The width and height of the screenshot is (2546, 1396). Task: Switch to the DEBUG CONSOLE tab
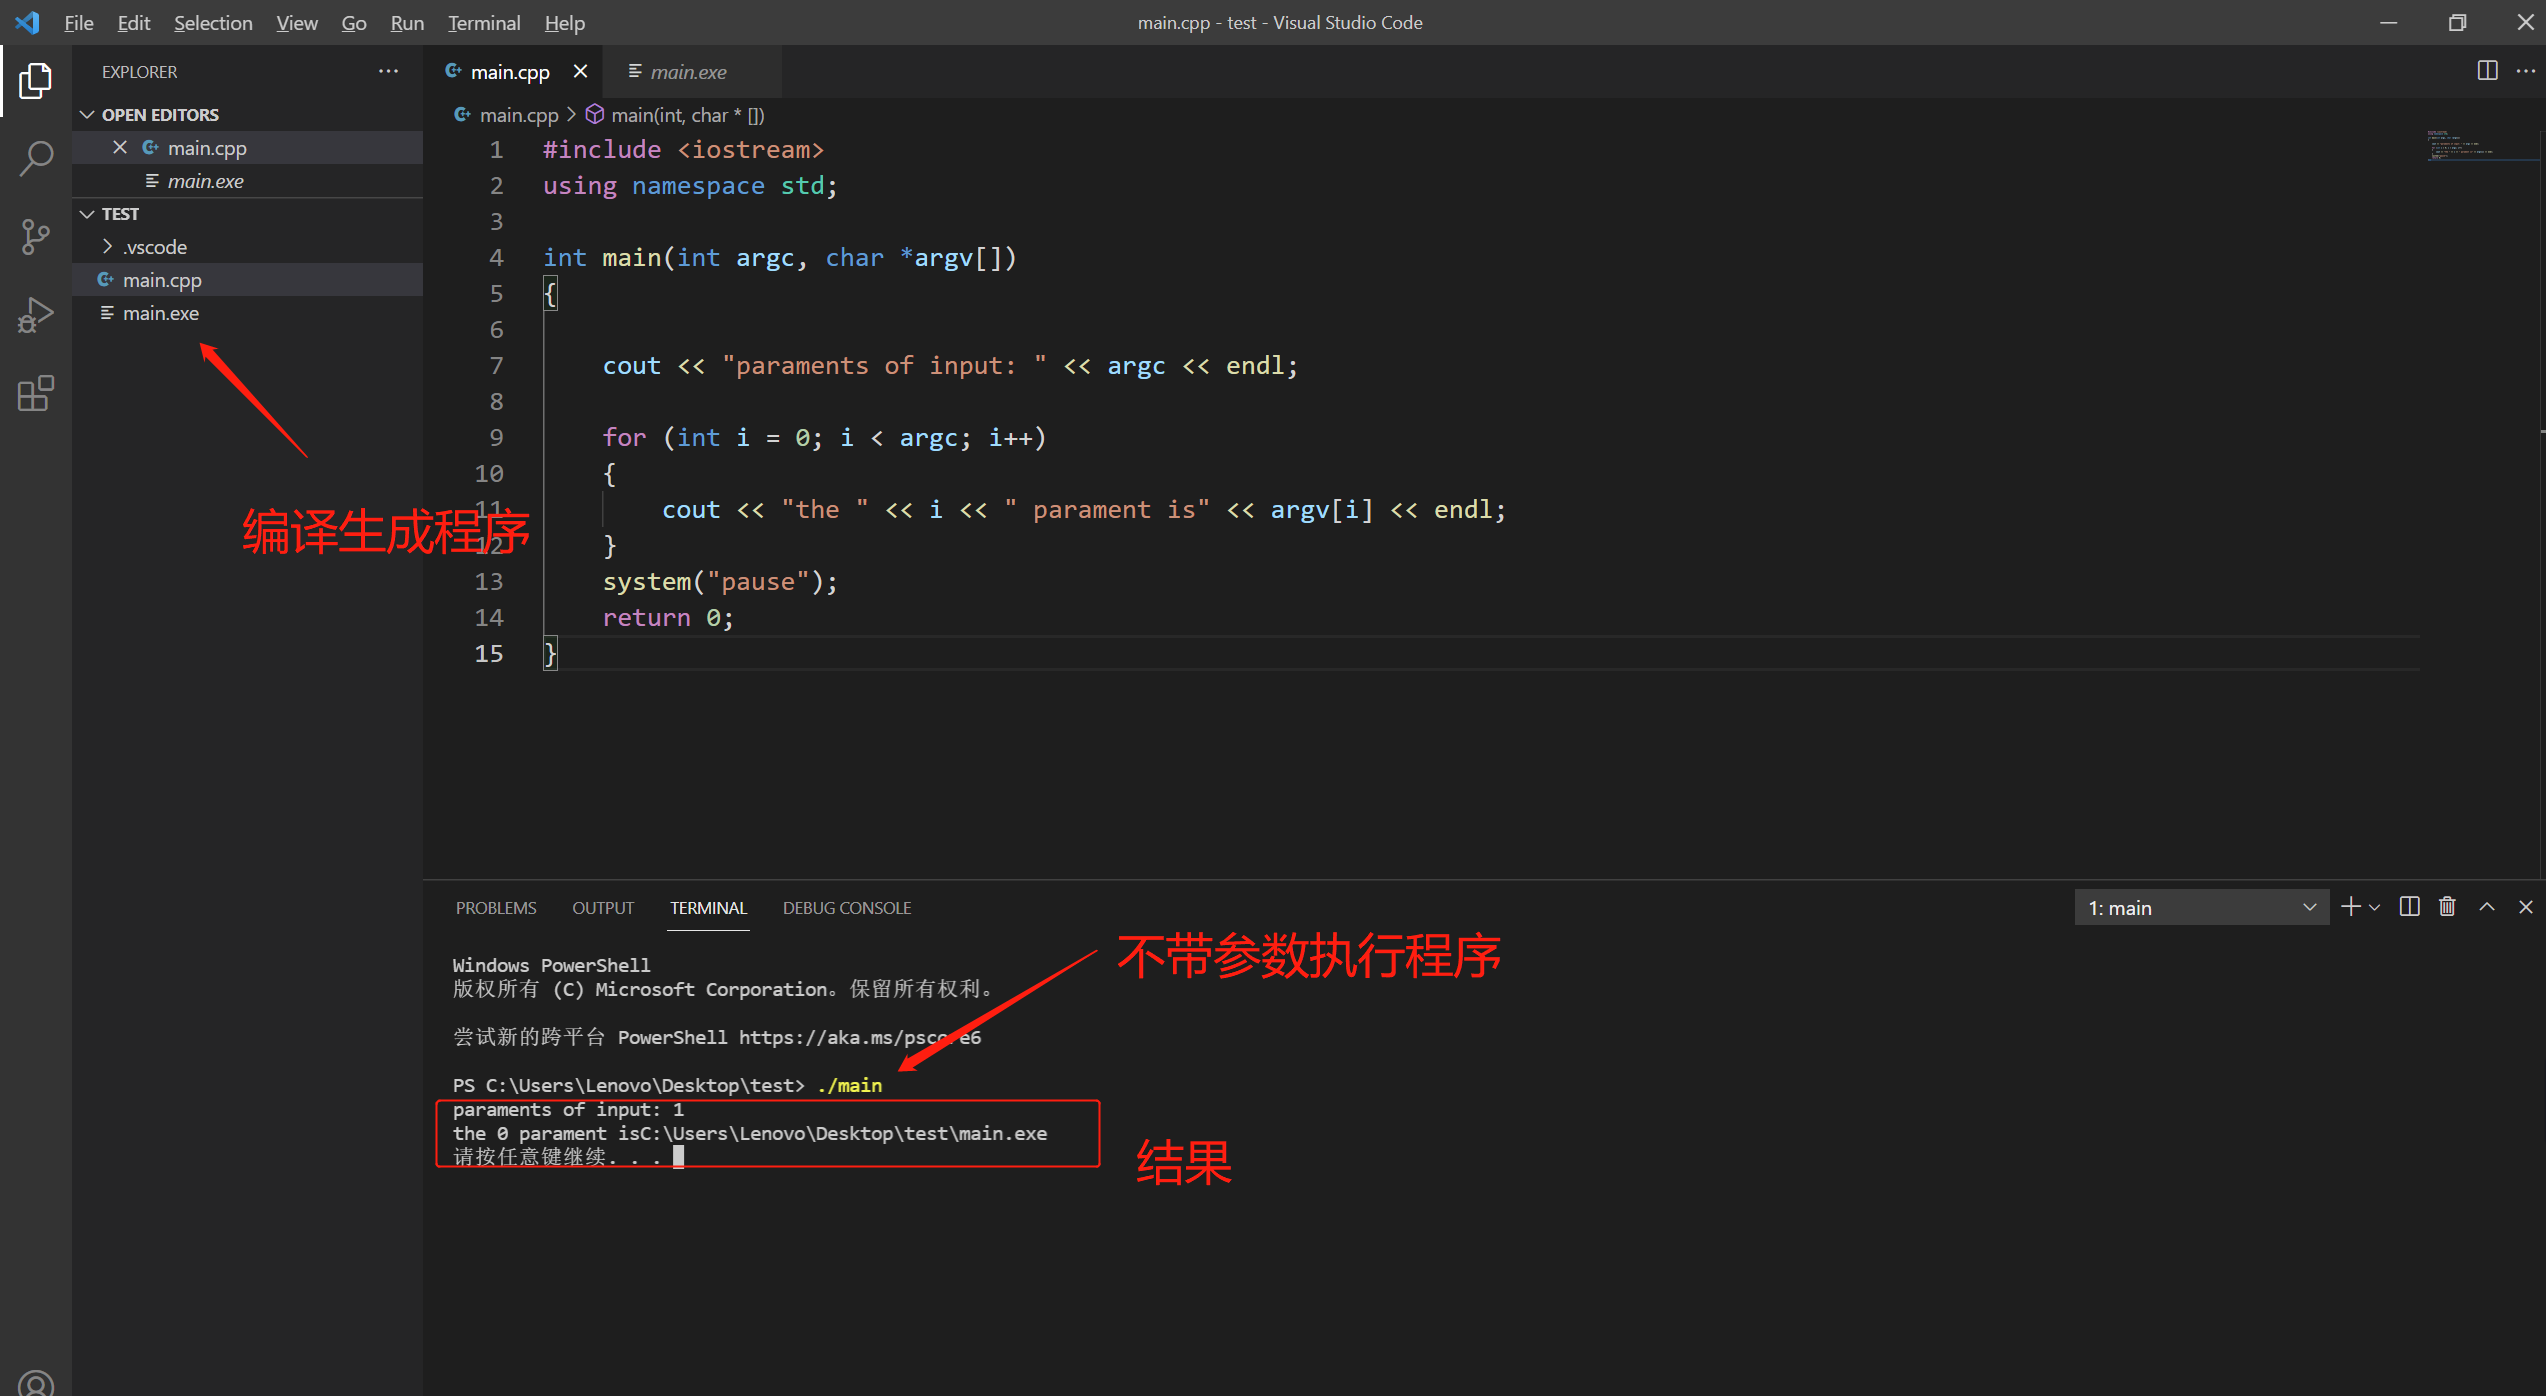[x=846, y=908]
